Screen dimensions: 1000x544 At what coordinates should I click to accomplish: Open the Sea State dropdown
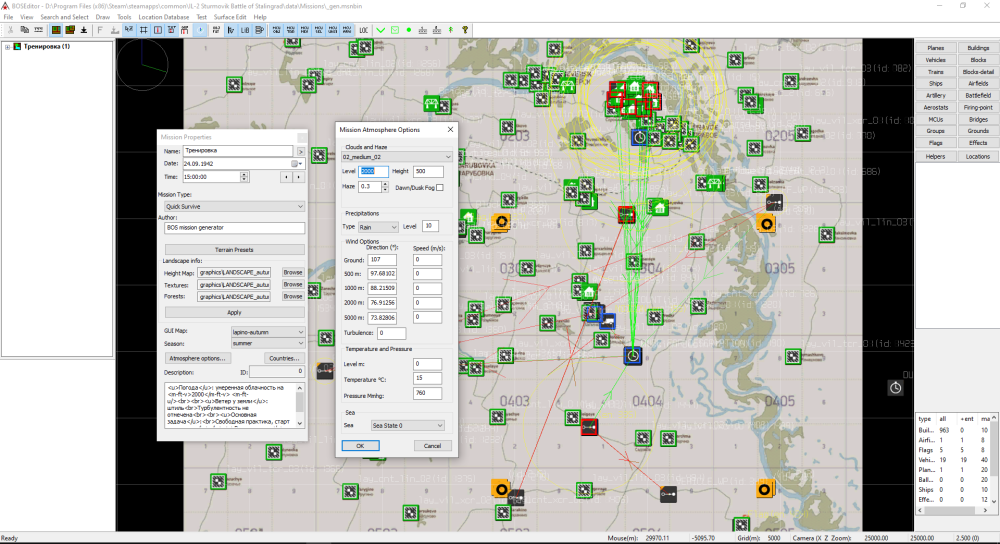coord(407,425)
